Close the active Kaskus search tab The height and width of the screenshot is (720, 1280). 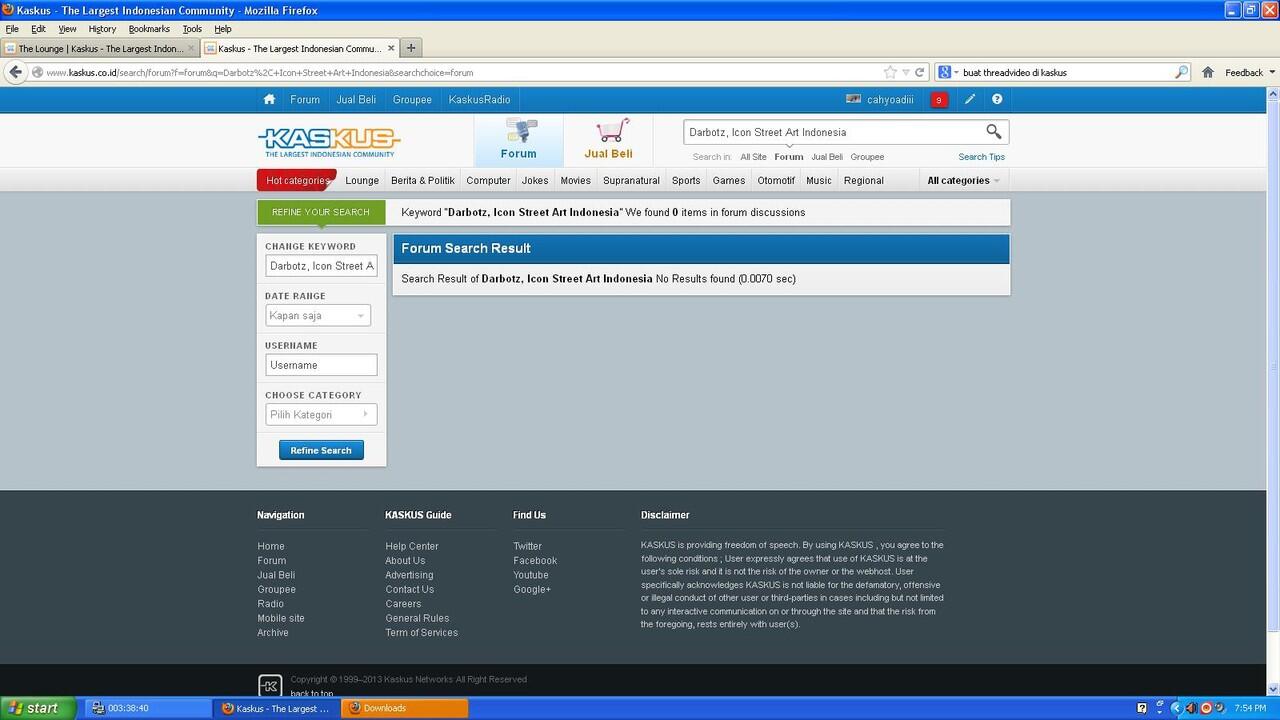pos(391,48)
